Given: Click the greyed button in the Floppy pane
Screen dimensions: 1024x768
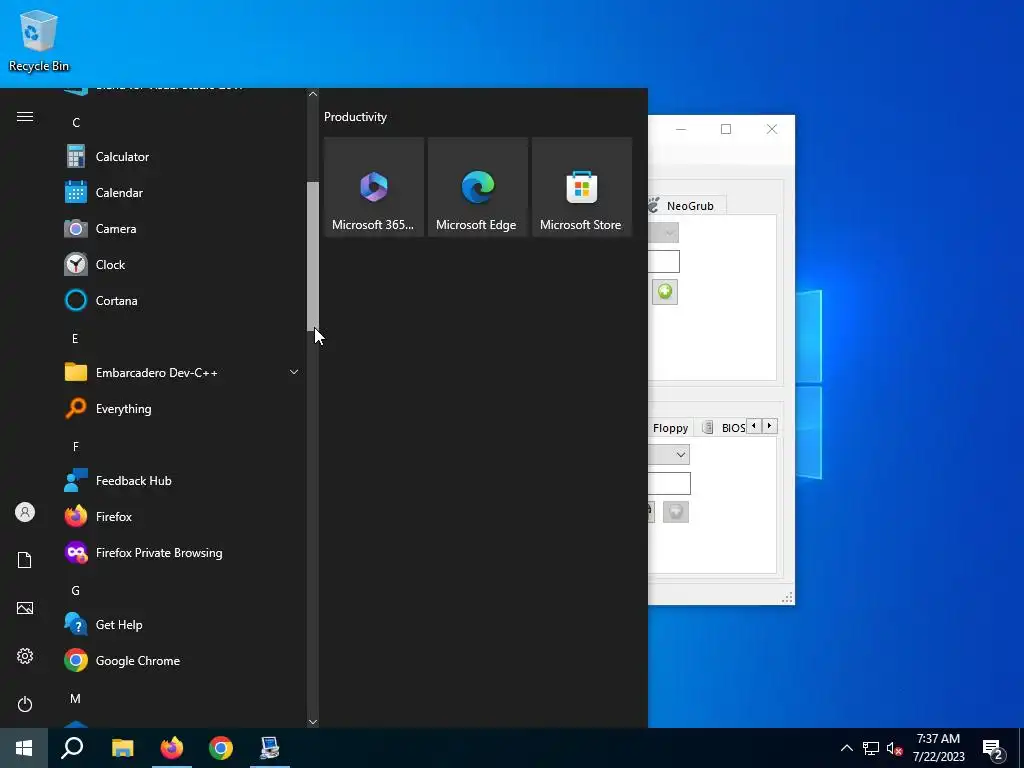Looking at the screenshot, I should pyautogui.click(x=676, y=511).
